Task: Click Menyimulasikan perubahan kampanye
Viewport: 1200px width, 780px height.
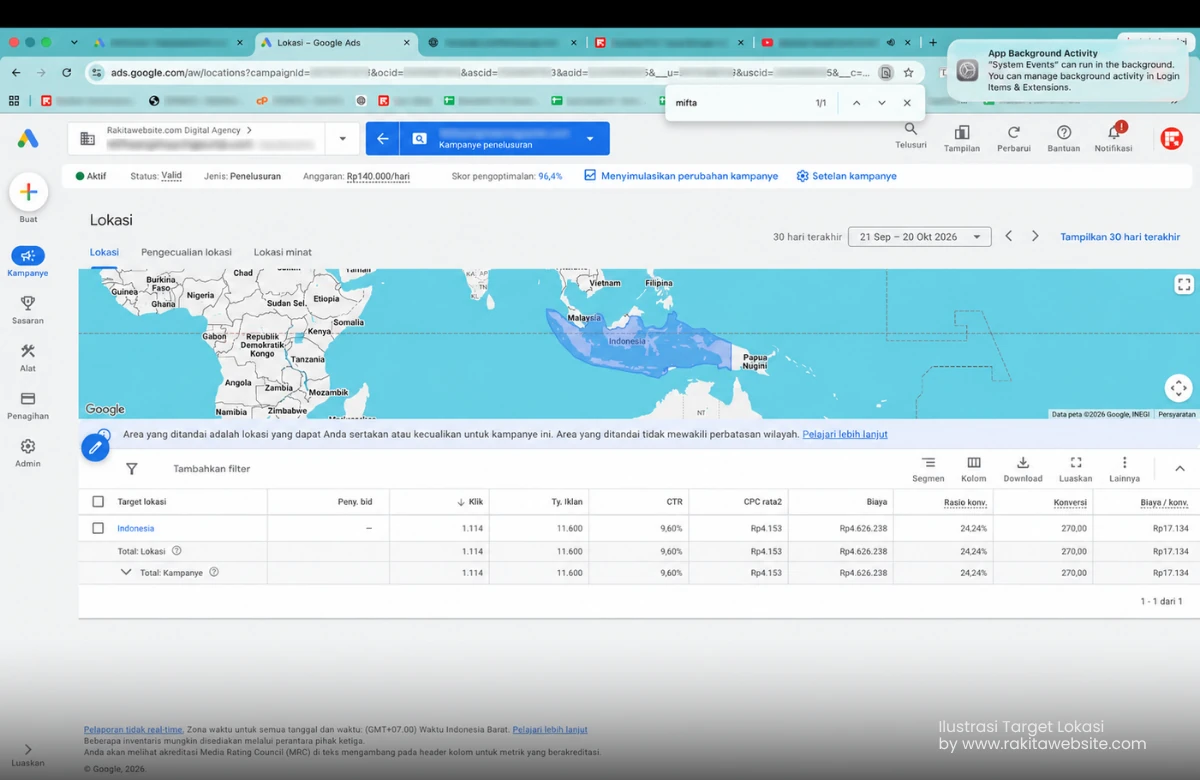Action: 681,176
